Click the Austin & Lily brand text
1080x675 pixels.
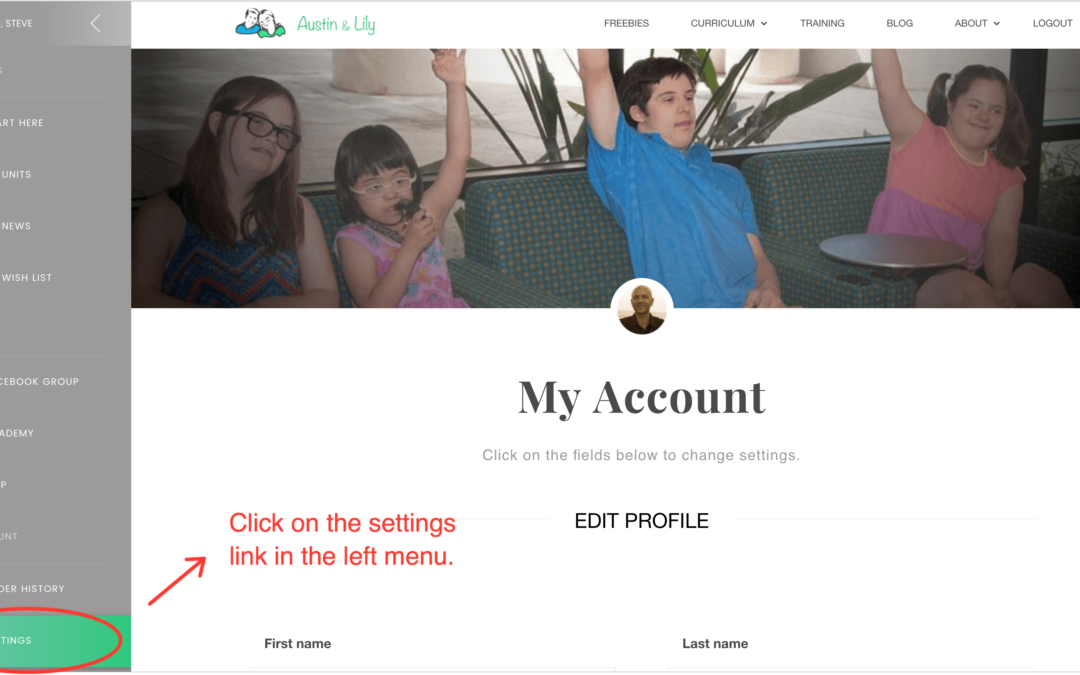(336, 24)
